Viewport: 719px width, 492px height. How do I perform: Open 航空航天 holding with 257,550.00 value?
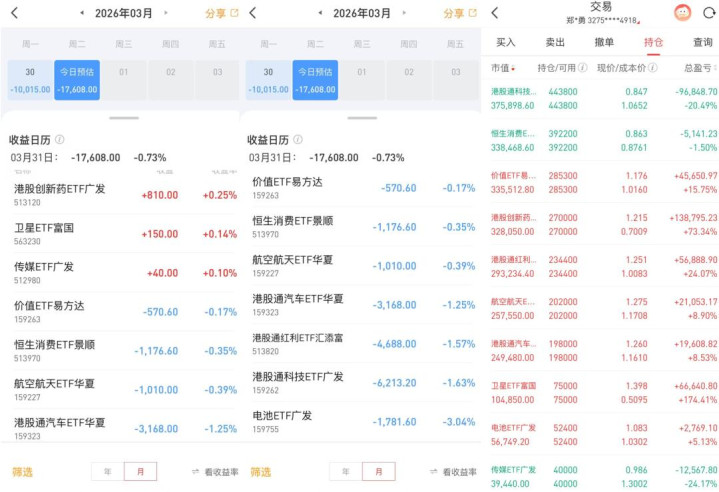[x=603, y=309]
